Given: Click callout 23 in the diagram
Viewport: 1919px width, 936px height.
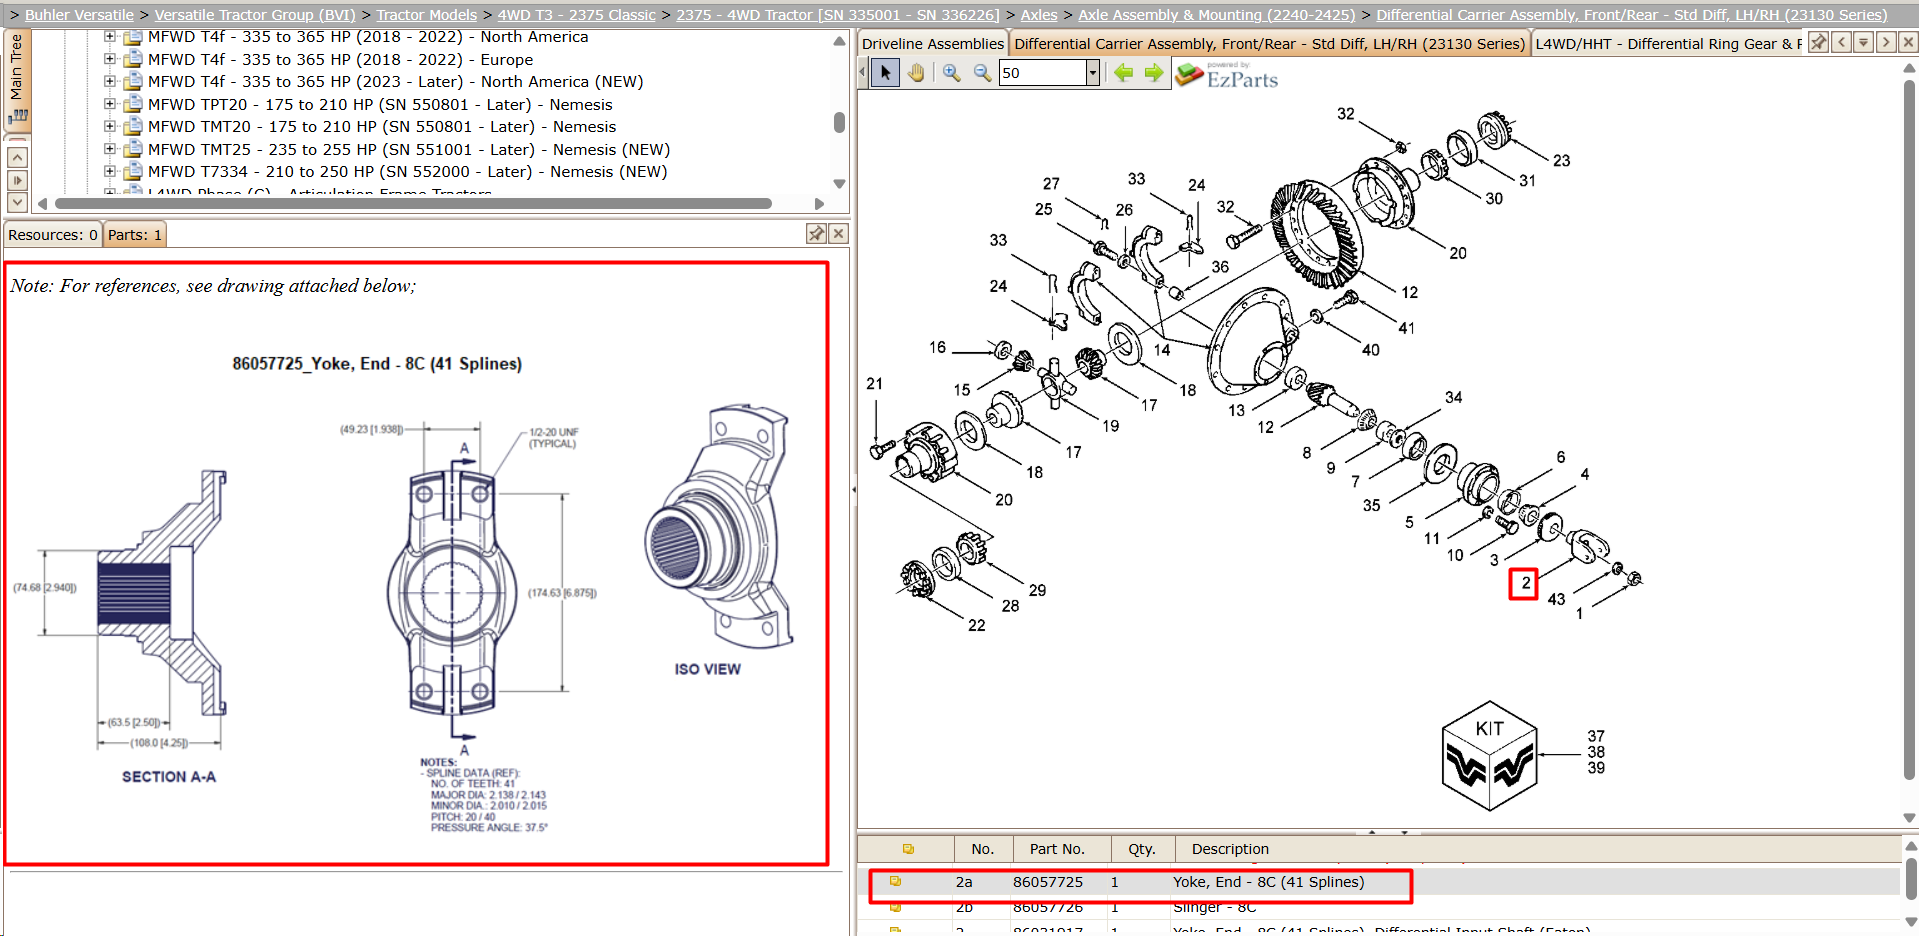Looking at the screenshot, I should (1561, 160).
